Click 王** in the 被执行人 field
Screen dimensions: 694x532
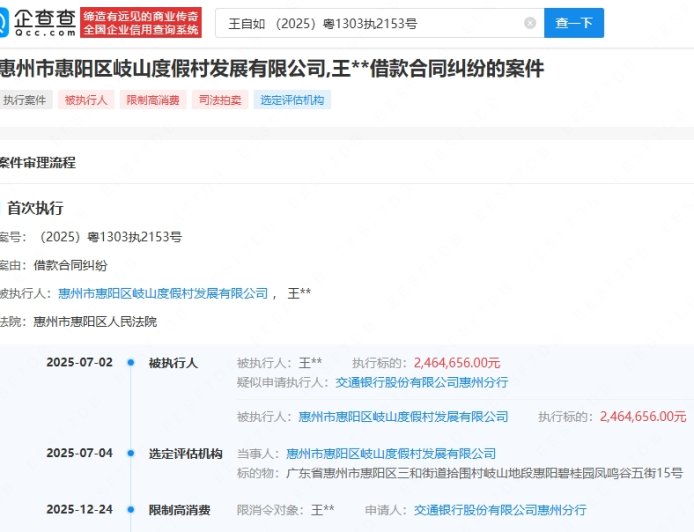[x=299, y=293]
